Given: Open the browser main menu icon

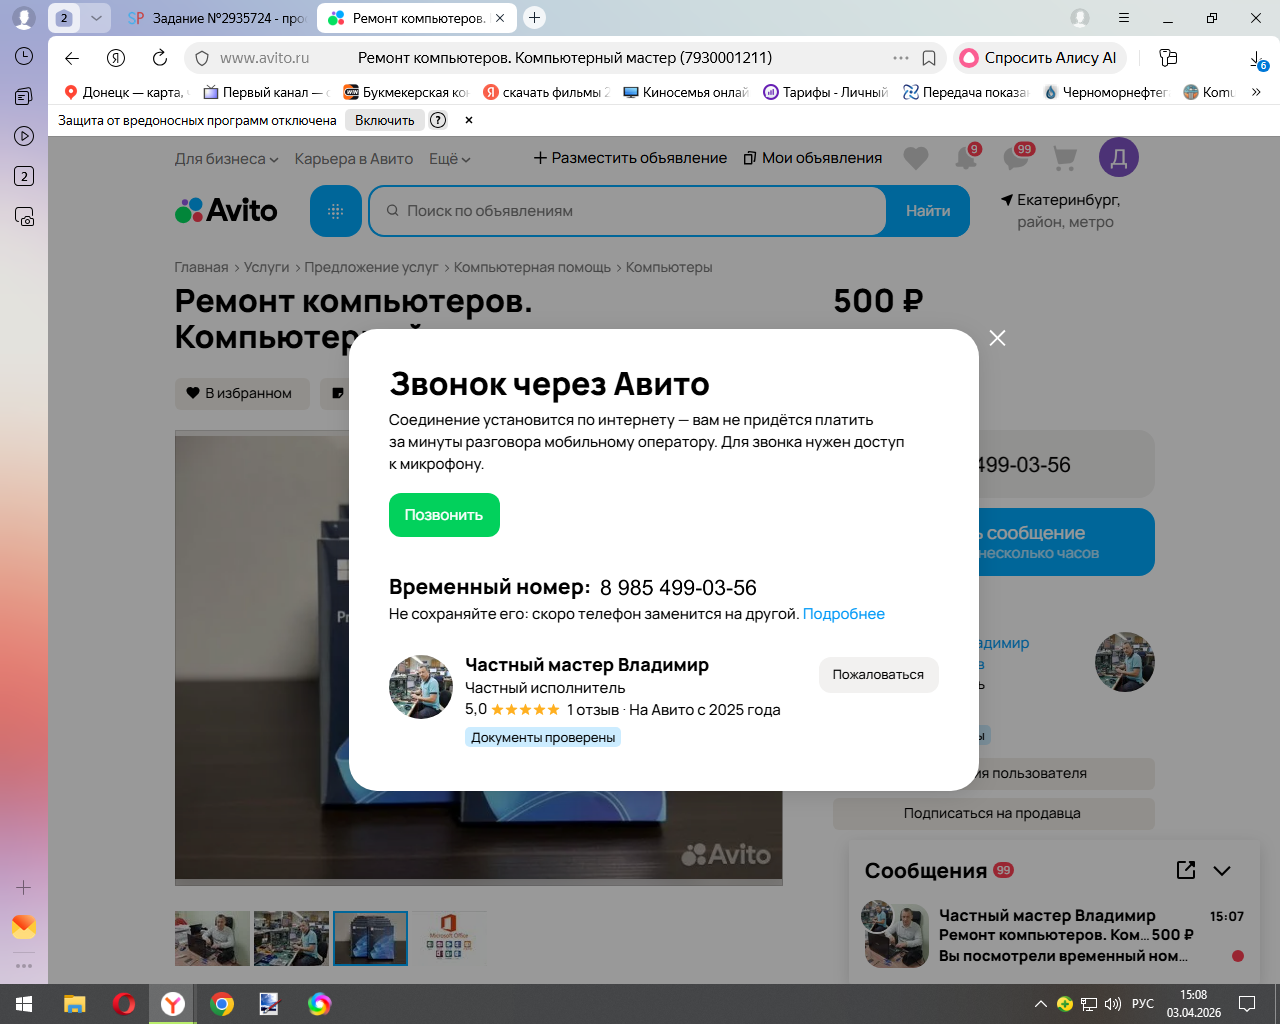Looking at the screenshot, I should 1124,18.
